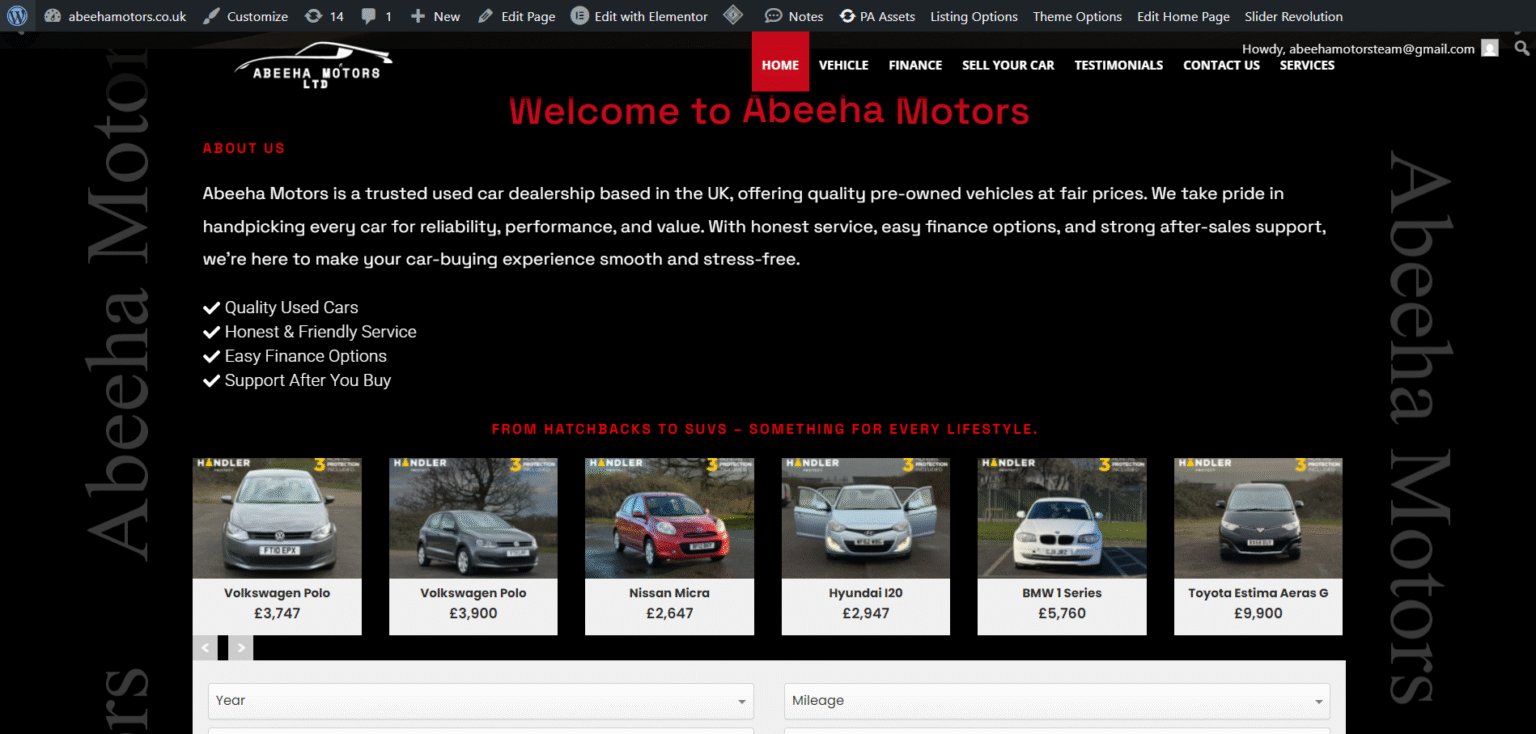This screenshot has width=1536, height=734.
Task: Open Notes in the admin bar
Action: click(794, 16)
